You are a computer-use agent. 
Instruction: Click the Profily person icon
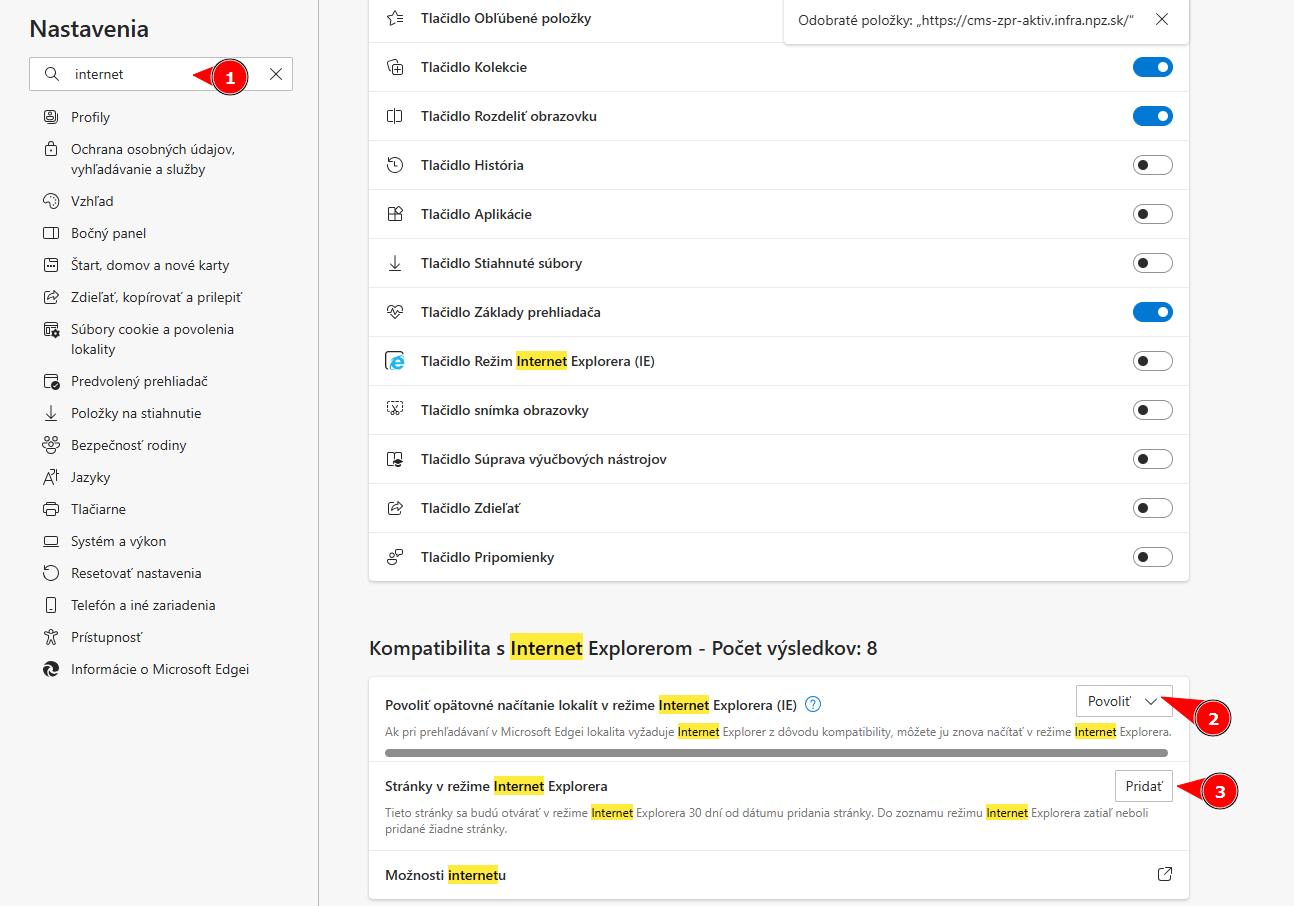point(51,117)
